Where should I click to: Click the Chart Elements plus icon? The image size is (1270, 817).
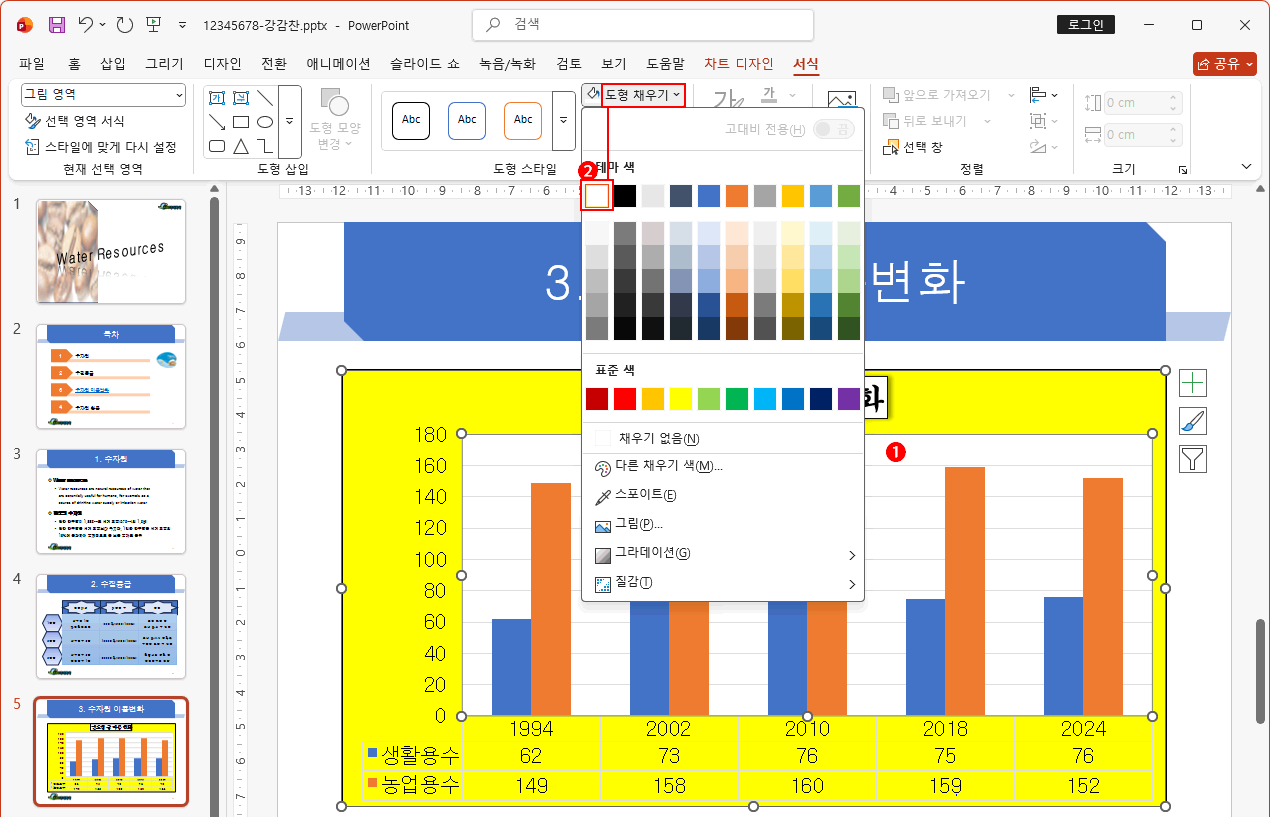click(1193, 383)
